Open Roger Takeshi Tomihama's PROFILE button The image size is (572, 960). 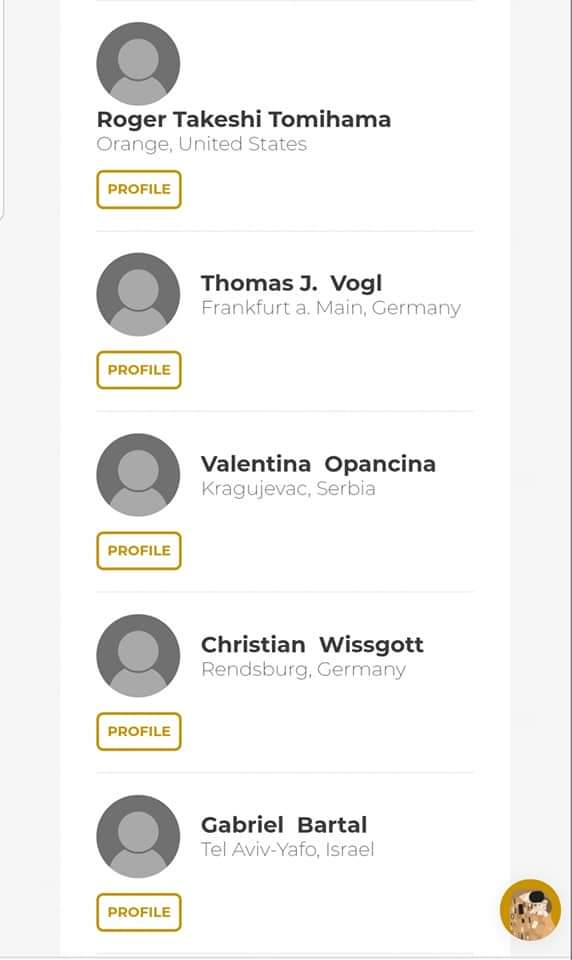click(x=139, y=189)
